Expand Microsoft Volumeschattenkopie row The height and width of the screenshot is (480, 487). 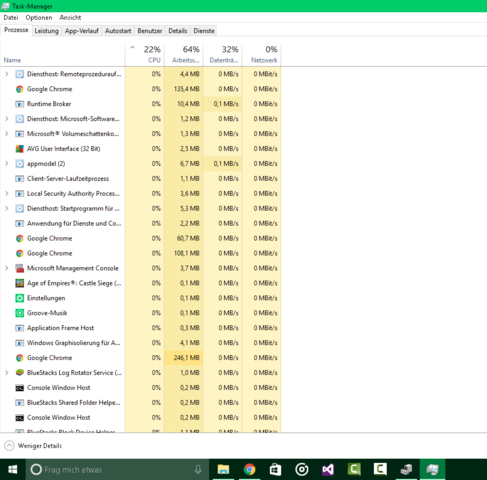point(6,134)
